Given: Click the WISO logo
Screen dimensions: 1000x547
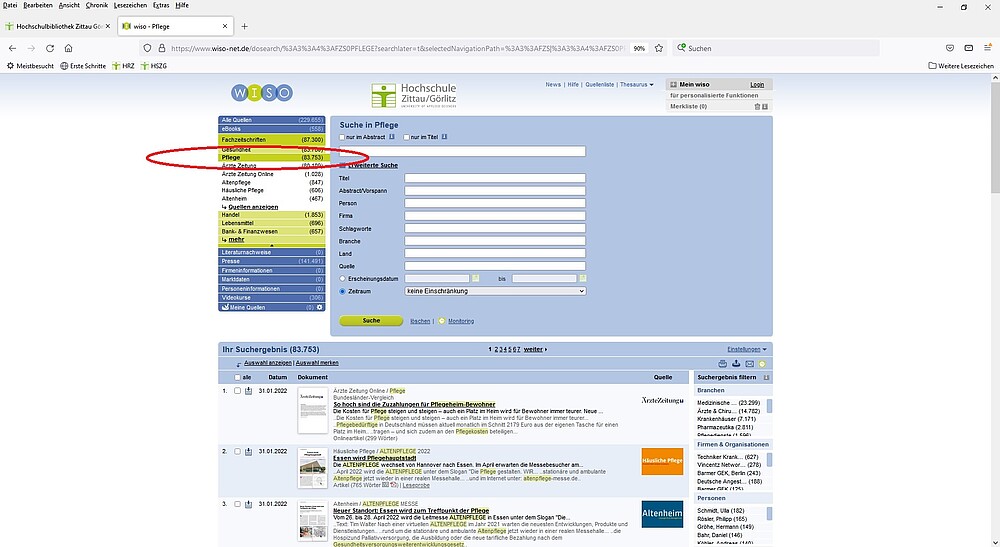Looking at the screenshot, I should point(261,92).
